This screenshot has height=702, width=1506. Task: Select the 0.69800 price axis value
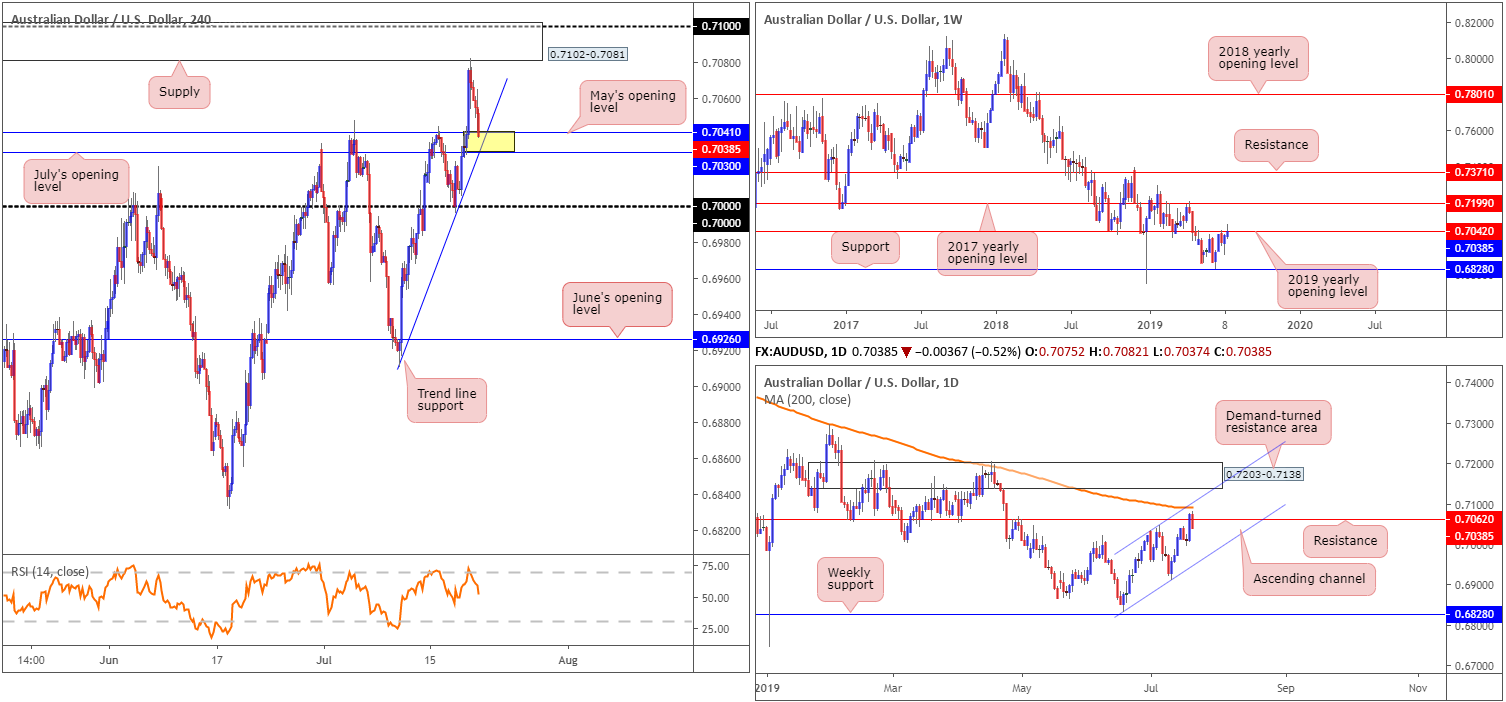pos(721,243)
